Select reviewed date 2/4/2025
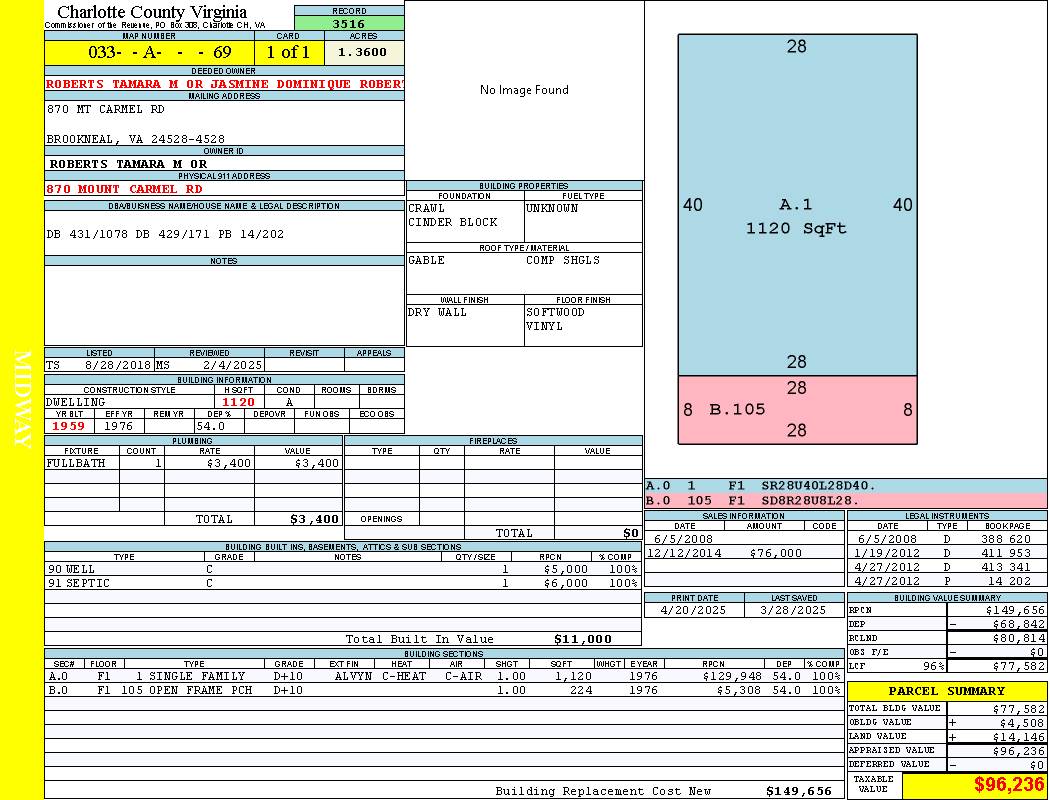 232,366
